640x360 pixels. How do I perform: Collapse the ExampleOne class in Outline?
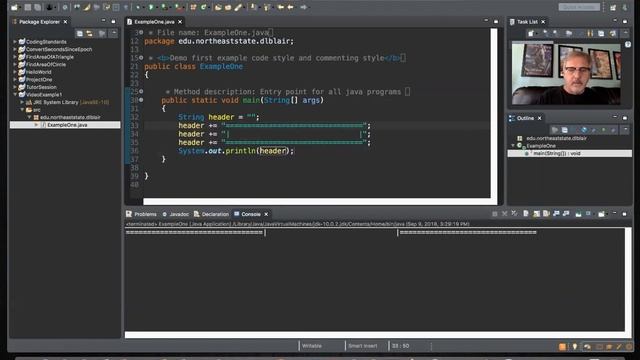pos(513,146)
